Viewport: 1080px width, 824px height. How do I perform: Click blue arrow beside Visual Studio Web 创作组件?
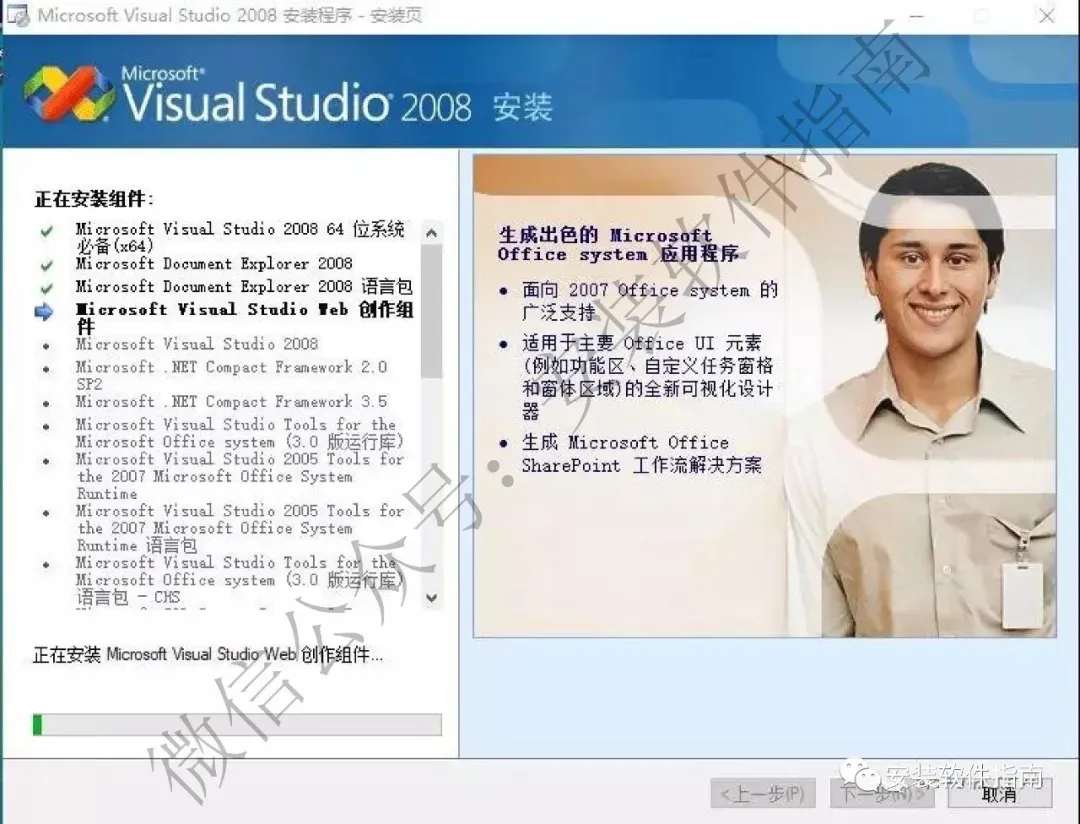click(43, 312)
